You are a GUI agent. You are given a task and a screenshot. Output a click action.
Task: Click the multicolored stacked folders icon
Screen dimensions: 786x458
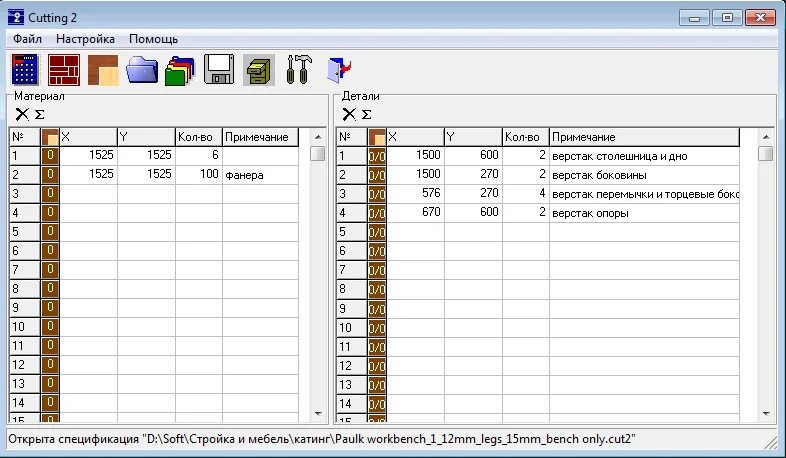[180, 70]
